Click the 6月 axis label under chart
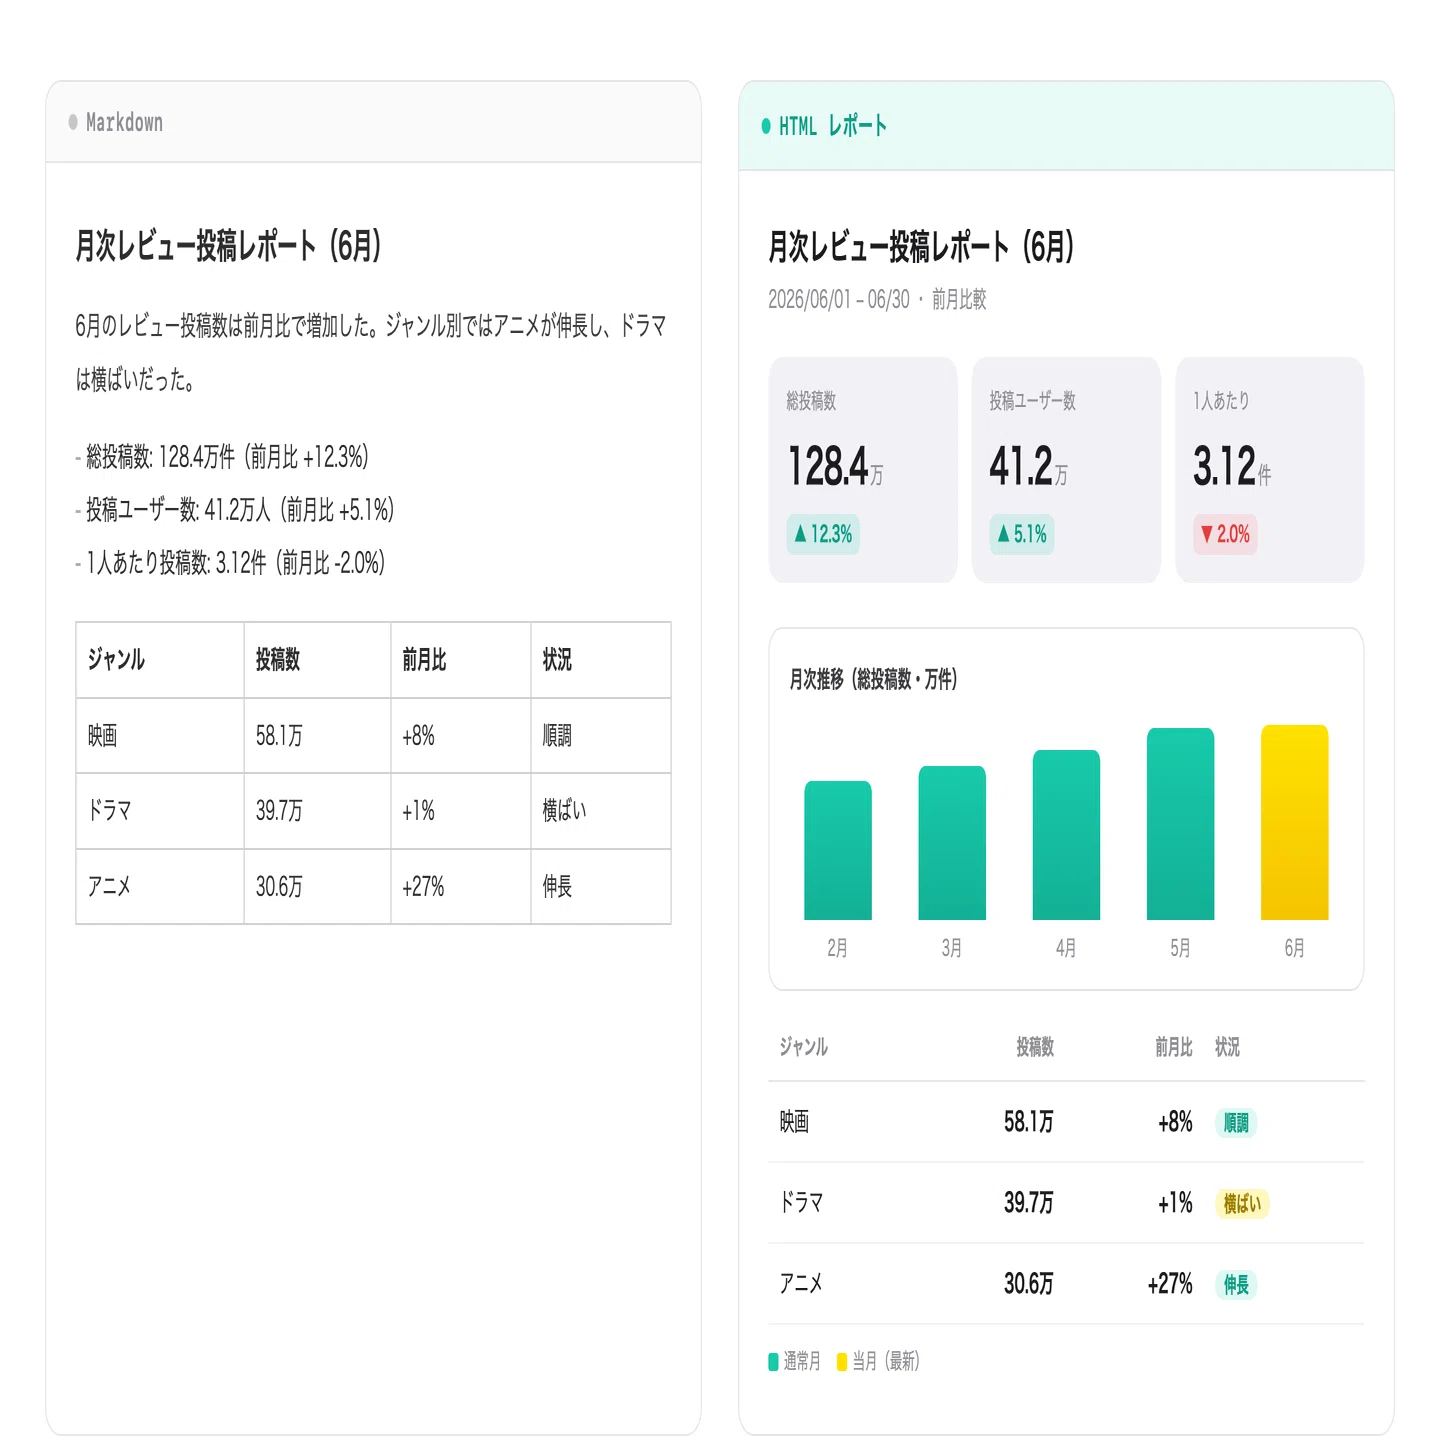 coord(1295,948)
